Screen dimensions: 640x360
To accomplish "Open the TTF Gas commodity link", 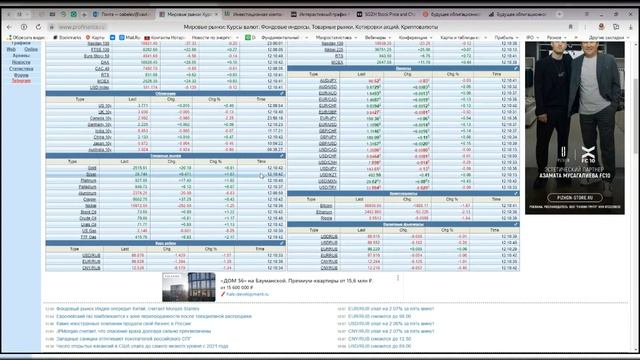I will point(89,237).
